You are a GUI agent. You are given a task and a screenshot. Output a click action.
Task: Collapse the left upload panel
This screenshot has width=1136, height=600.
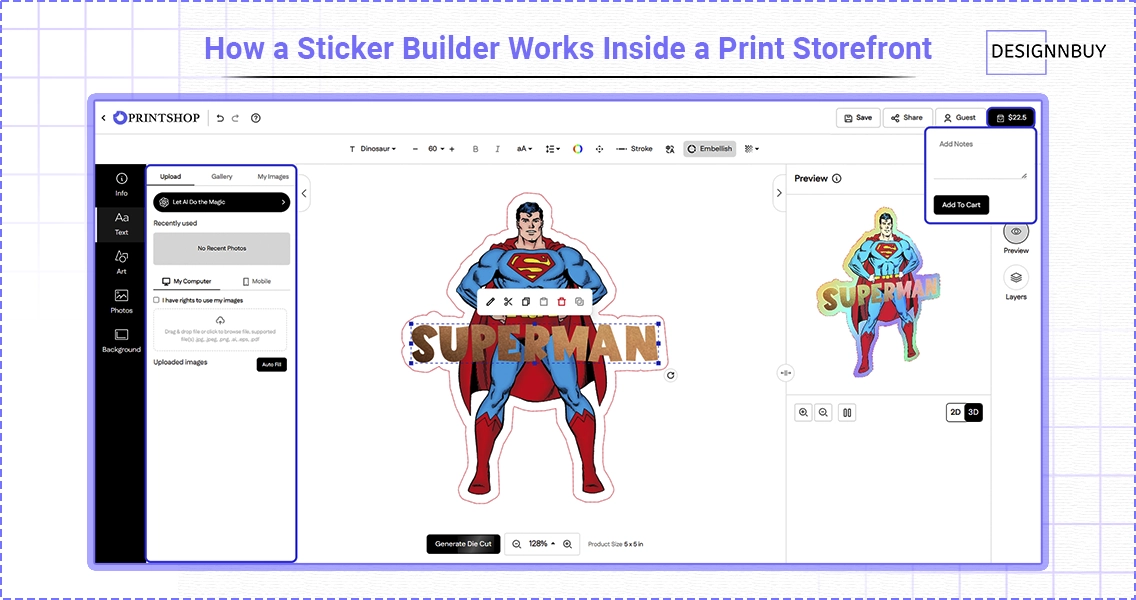point(304,193)
